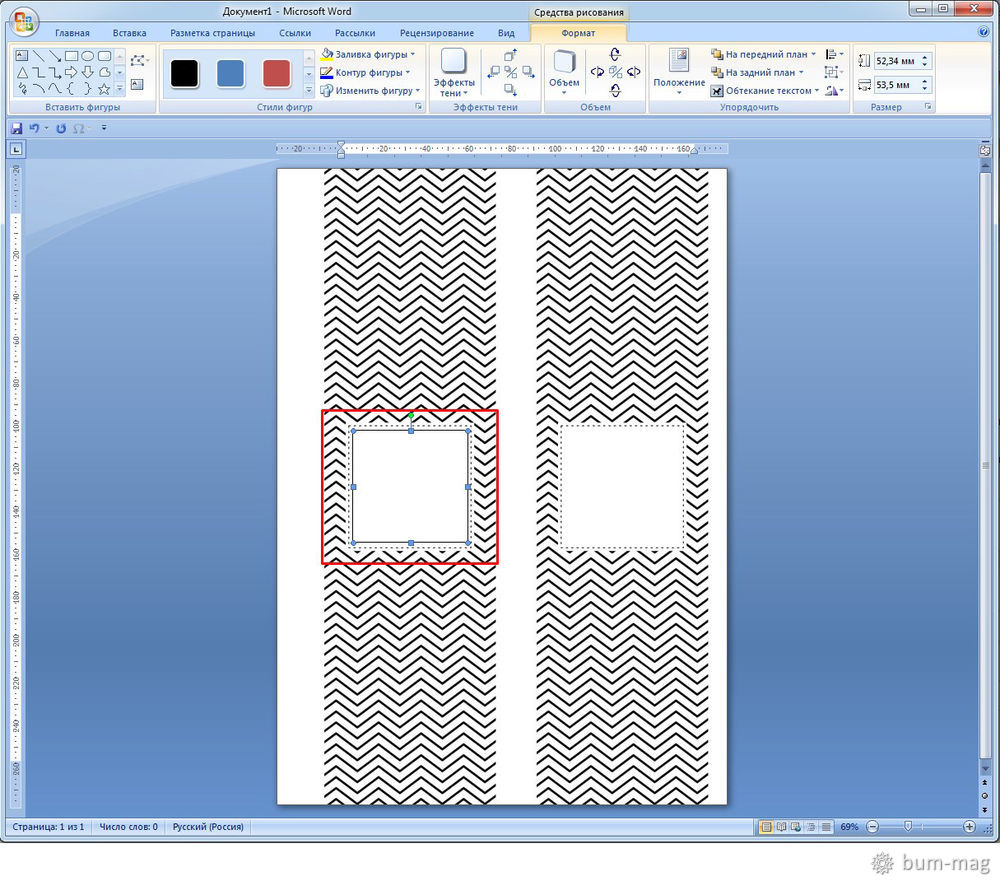Nudge shadow left
Screen dimensions: 1000x881
pos(494,72)
